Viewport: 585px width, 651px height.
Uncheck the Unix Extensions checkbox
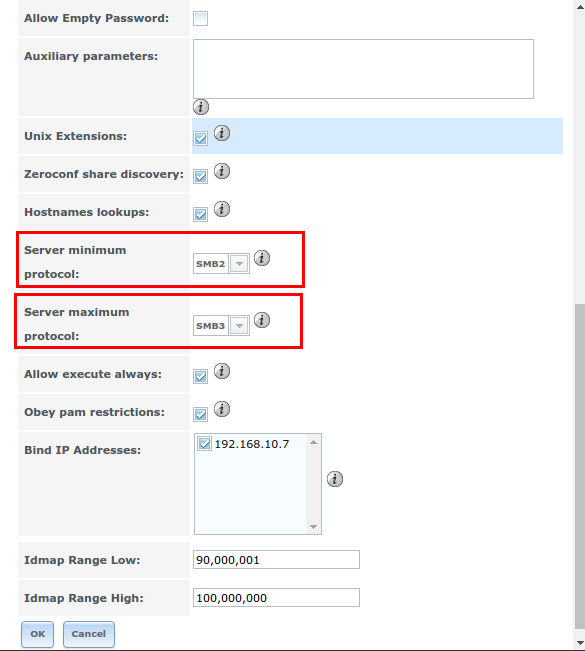[201, 138]
